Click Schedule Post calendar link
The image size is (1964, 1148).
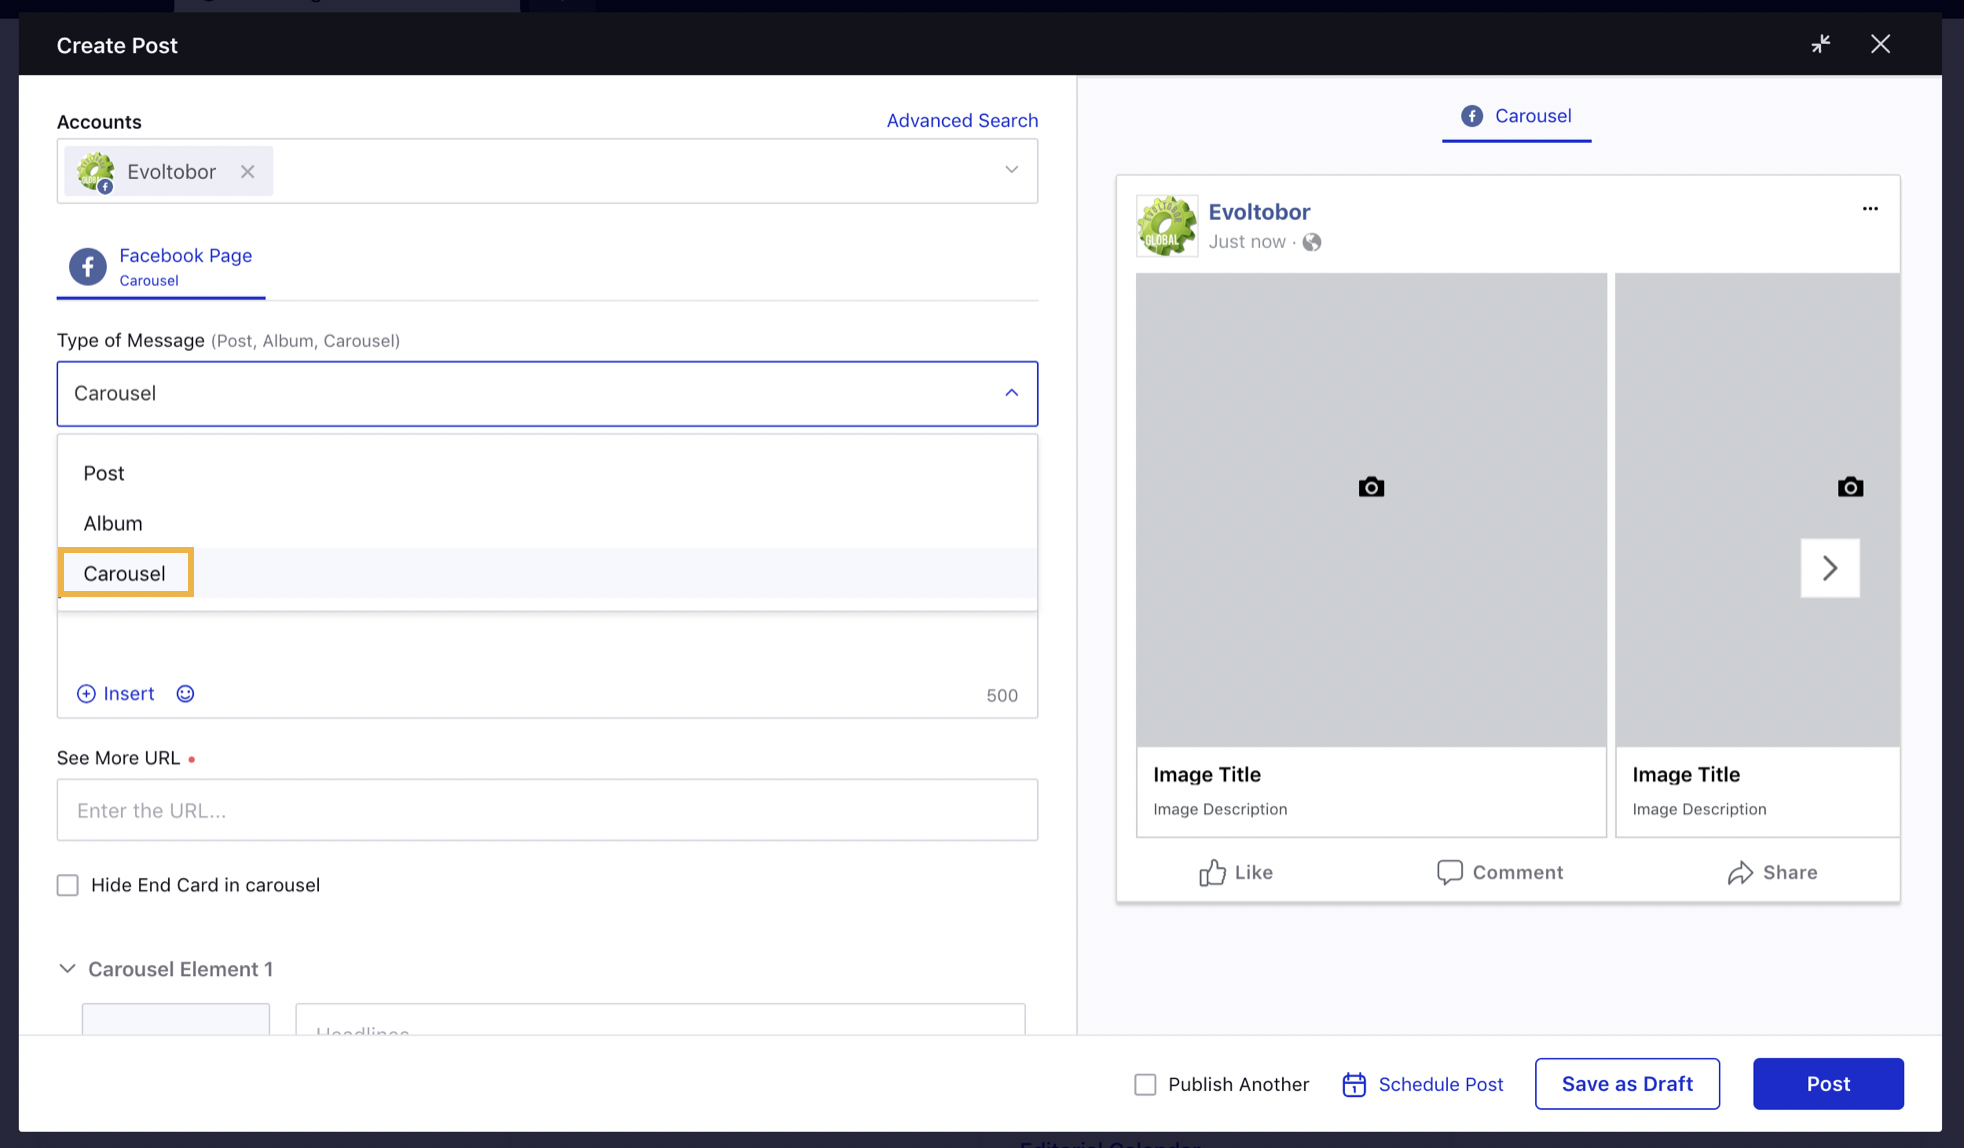pyautogui.click(x=1422, y=1084)
